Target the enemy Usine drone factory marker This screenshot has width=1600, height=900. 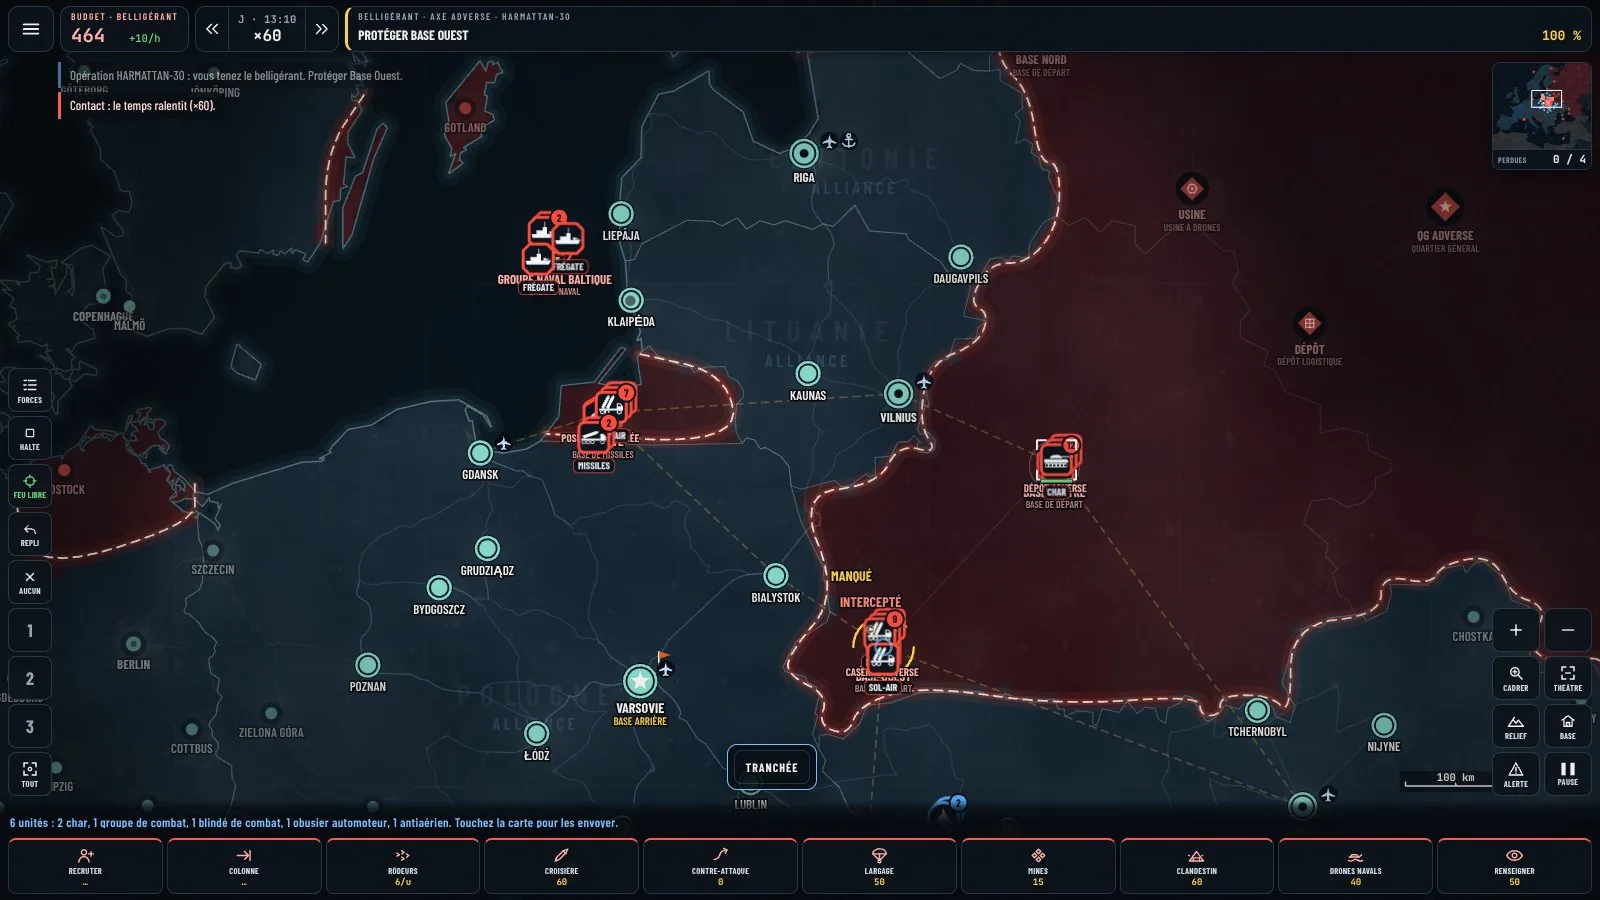click(1192, 188)
